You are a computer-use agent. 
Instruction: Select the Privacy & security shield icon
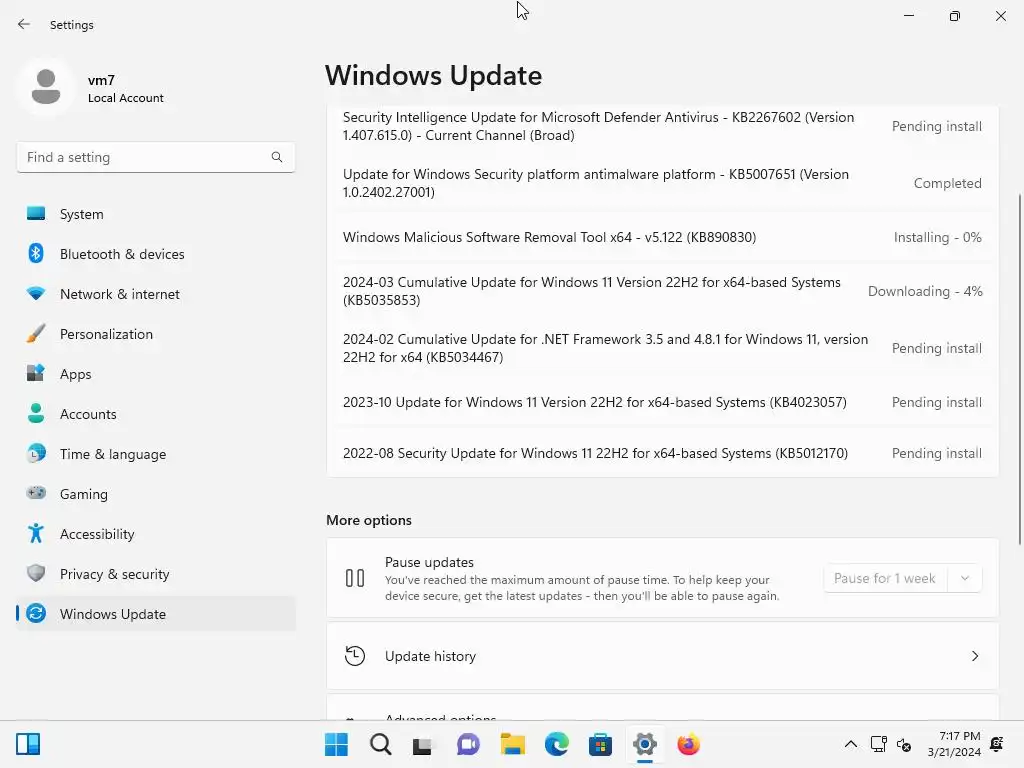tap(36, 573)
